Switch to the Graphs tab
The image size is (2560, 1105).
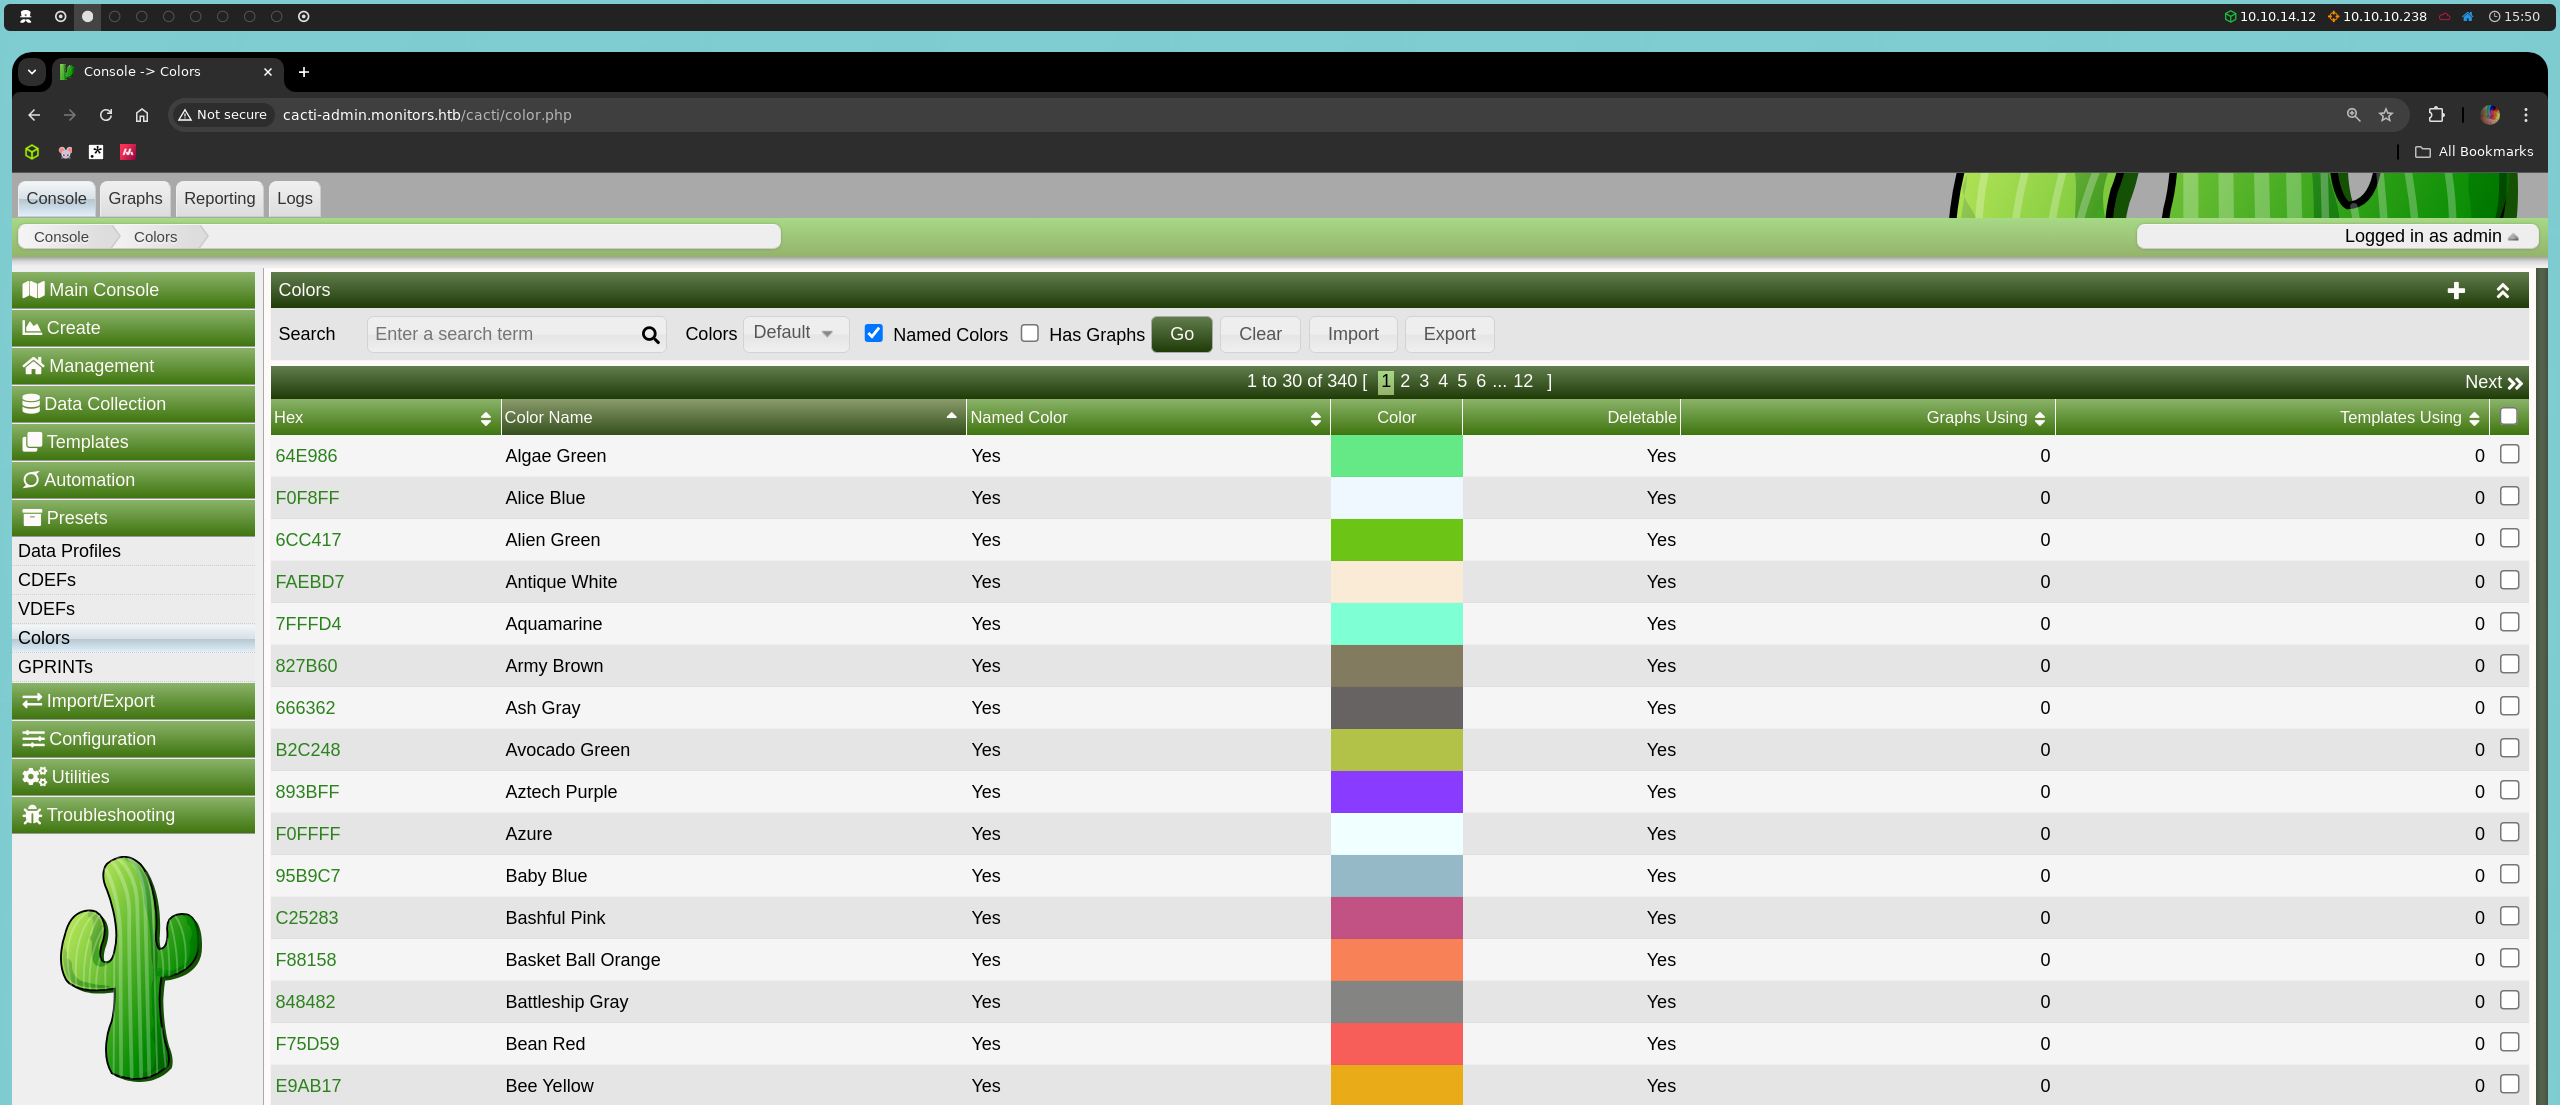pyautogui.click(x=135, y=198)
